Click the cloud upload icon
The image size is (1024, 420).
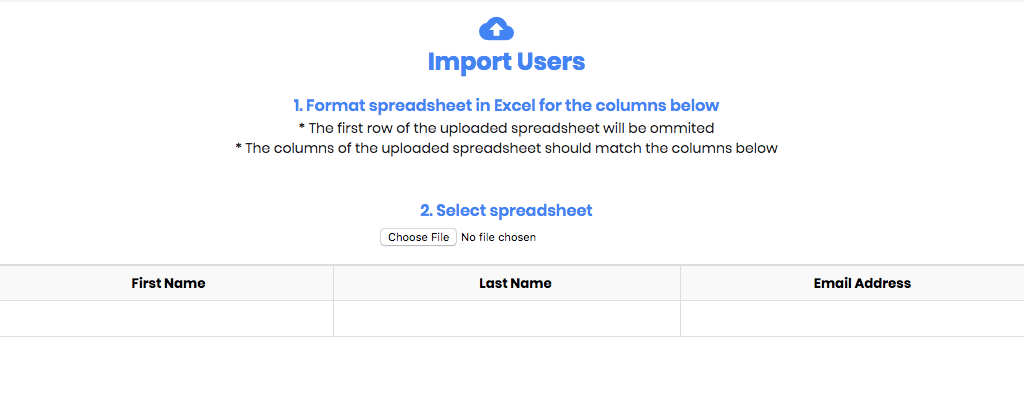point(496,29)
